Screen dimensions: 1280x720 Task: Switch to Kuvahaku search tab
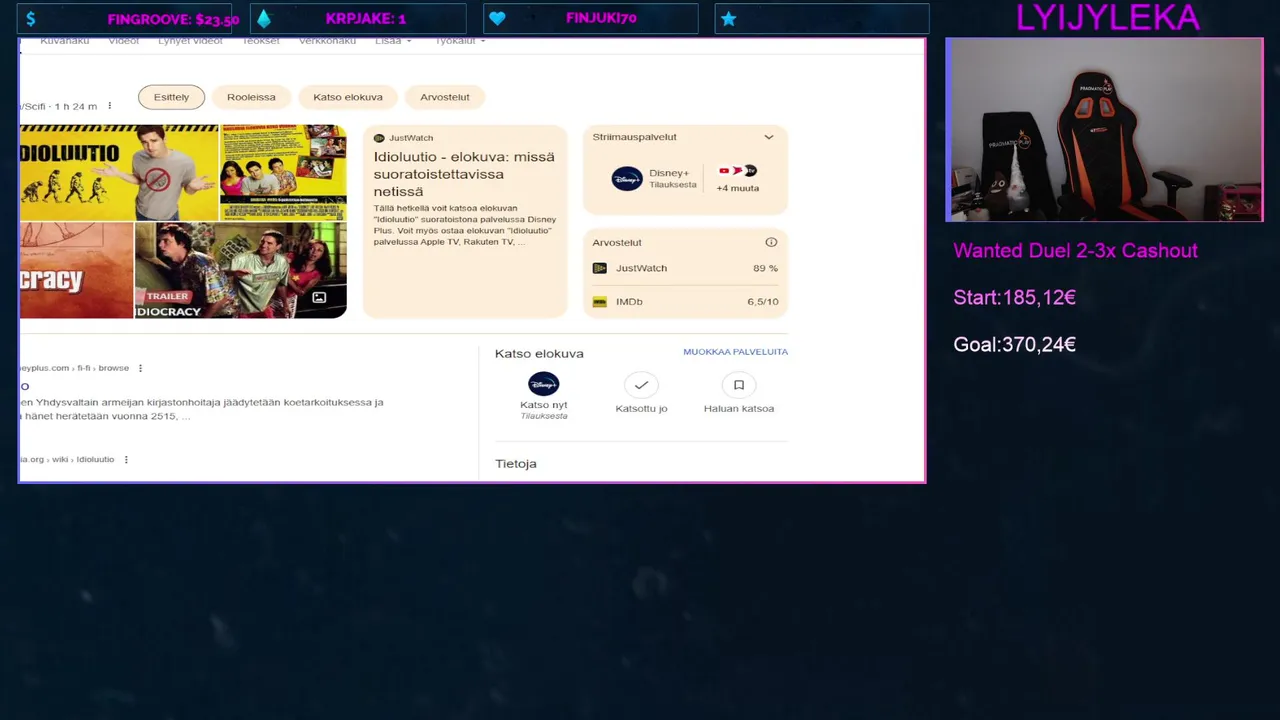(x=65, y=41)
